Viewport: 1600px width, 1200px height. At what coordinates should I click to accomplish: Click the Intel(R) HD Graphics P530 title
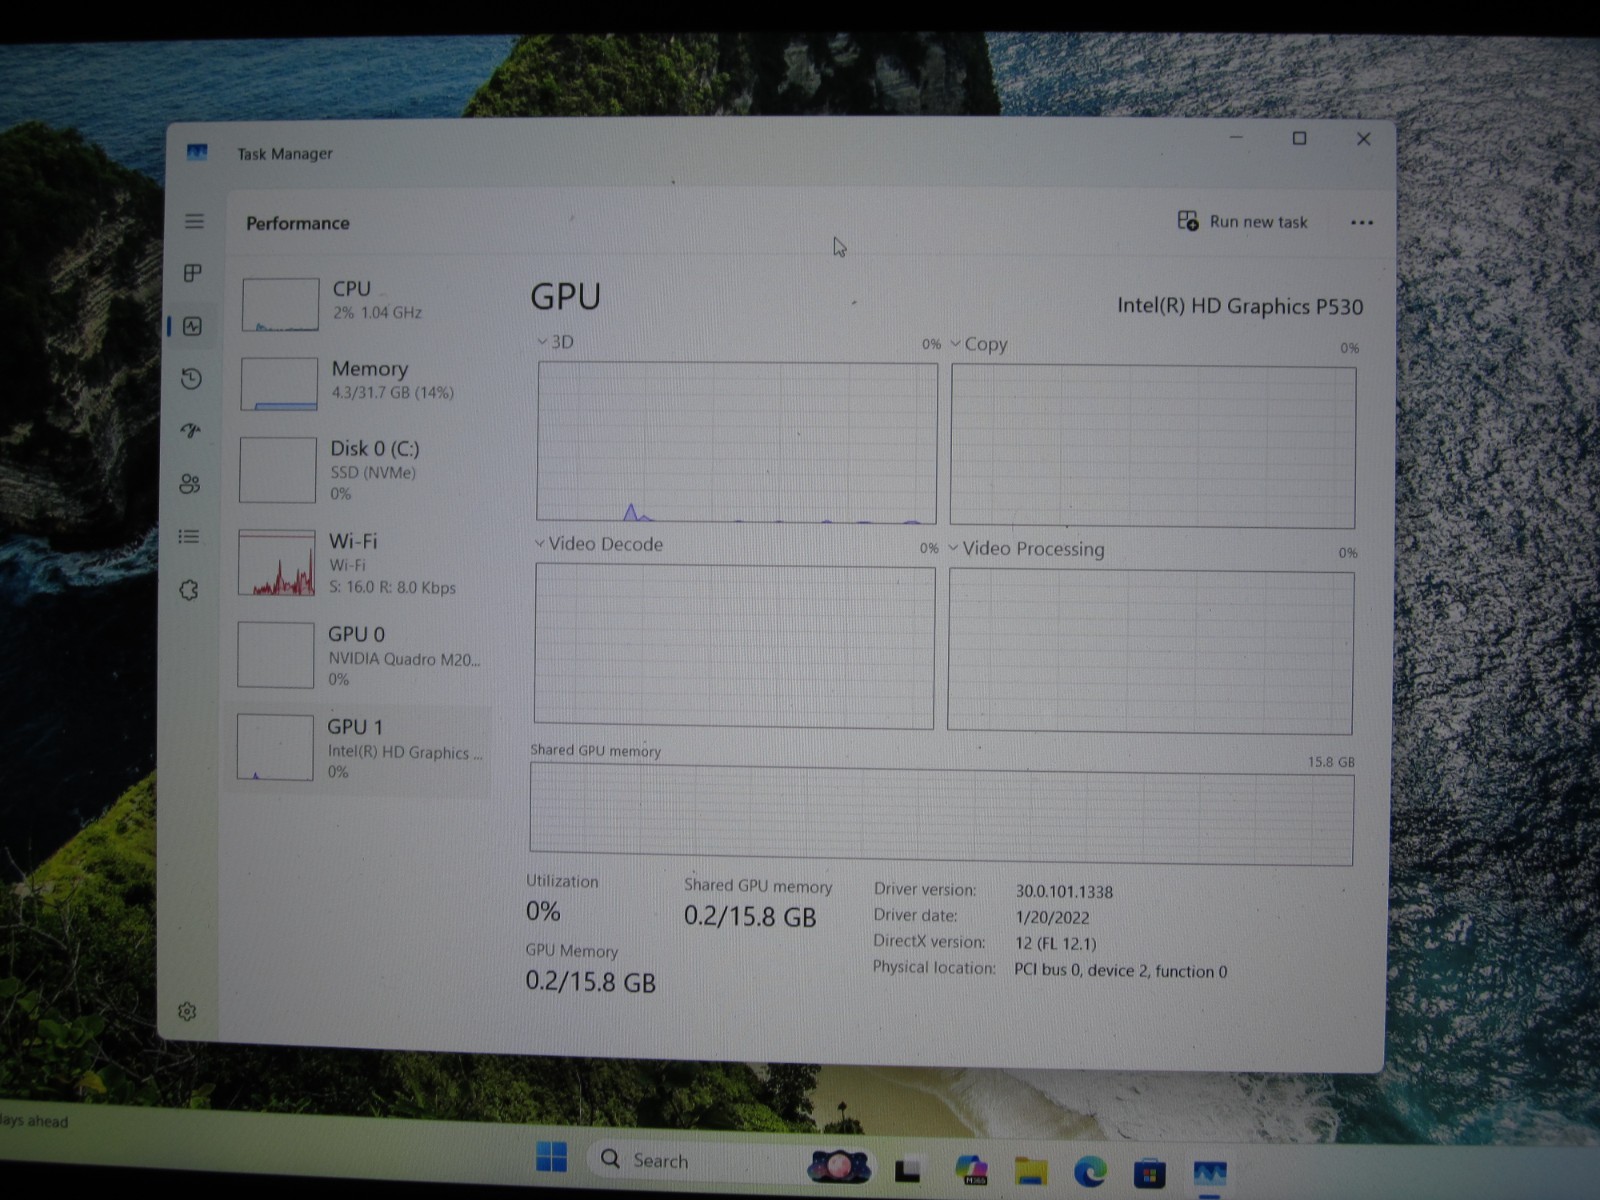click(1240, 306)
